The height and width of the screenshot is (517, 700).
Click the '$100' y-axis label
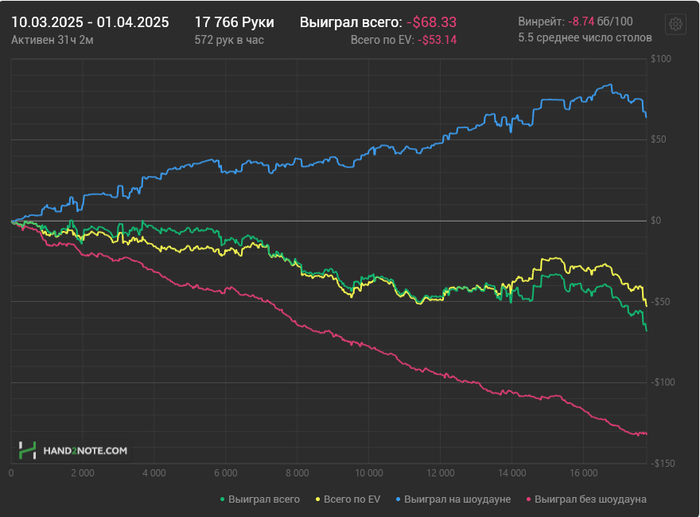click(661, 59)
